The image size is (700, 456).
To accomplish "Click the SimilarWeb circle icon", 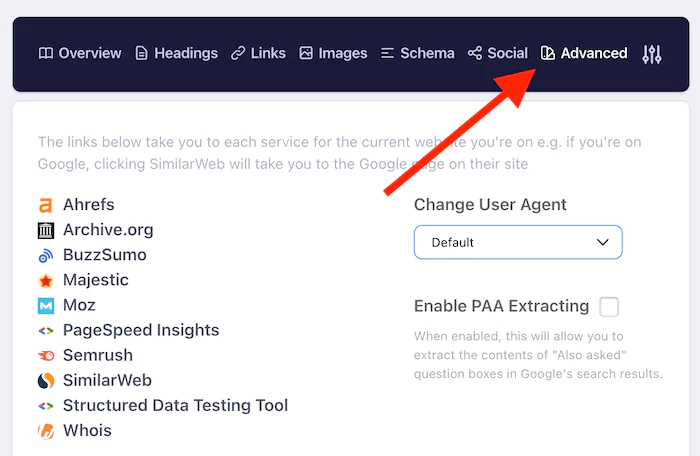I will [x=45, y=380].
